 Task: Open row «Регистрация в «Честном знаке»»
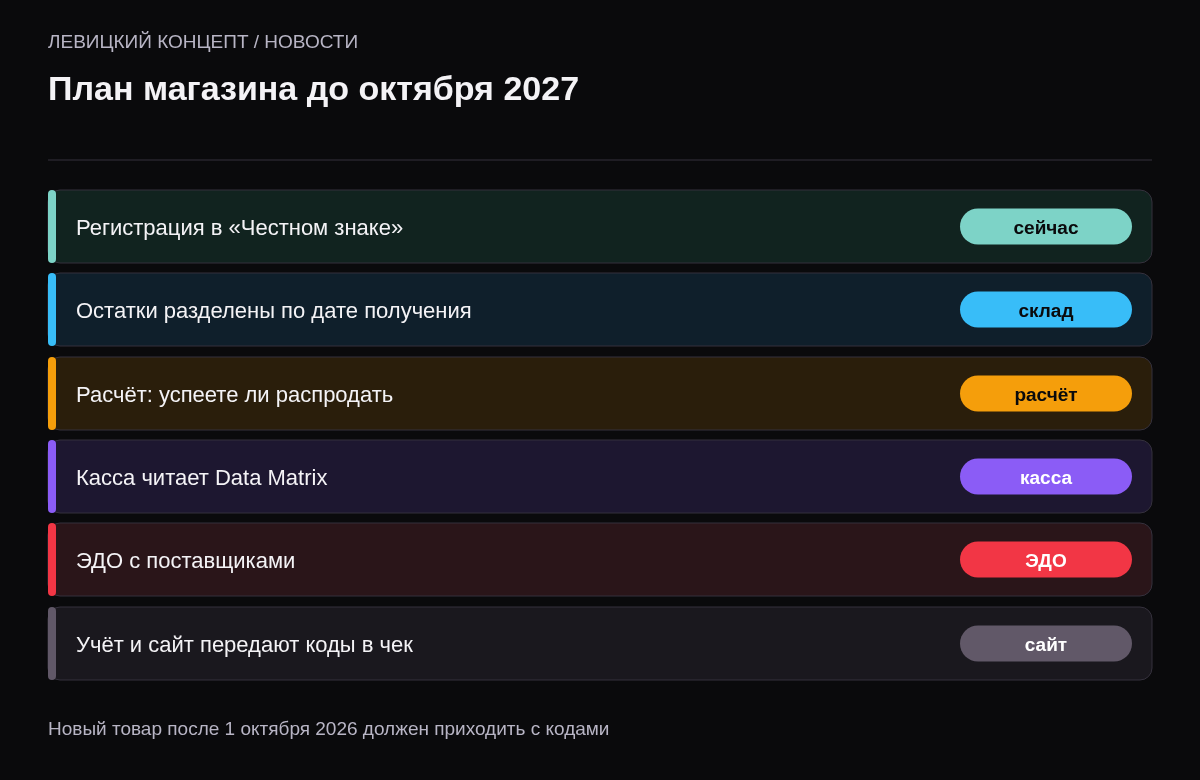(x=600, y=227)
